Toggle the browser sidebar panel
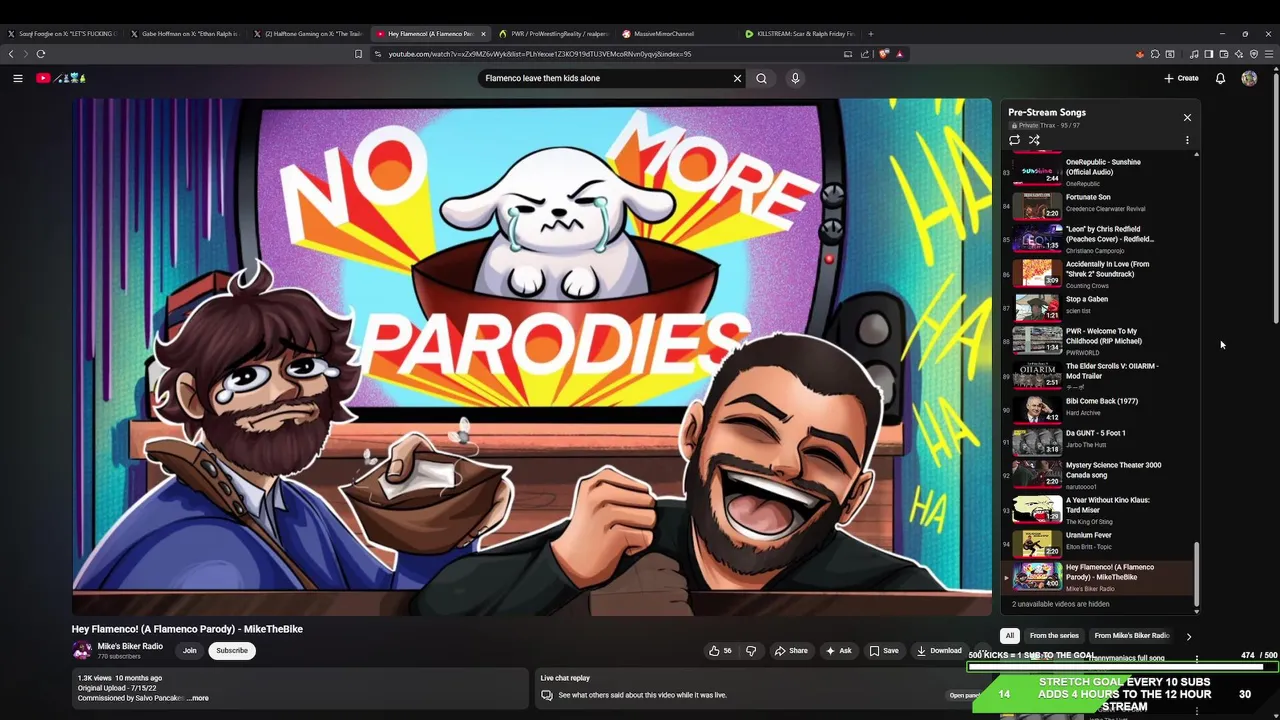This screenshot has width=1280, height=720. click(1208, 54)
